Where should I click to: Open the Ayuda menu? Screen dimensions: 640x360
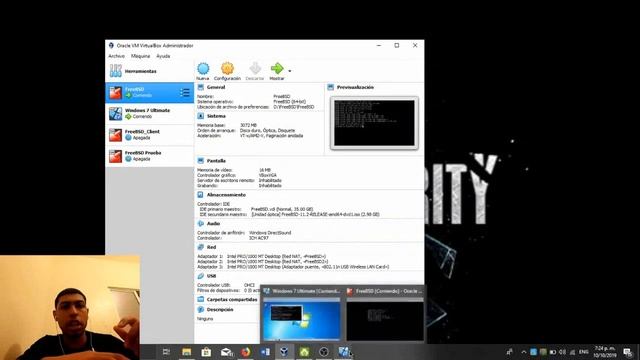[x=163, y=56]
